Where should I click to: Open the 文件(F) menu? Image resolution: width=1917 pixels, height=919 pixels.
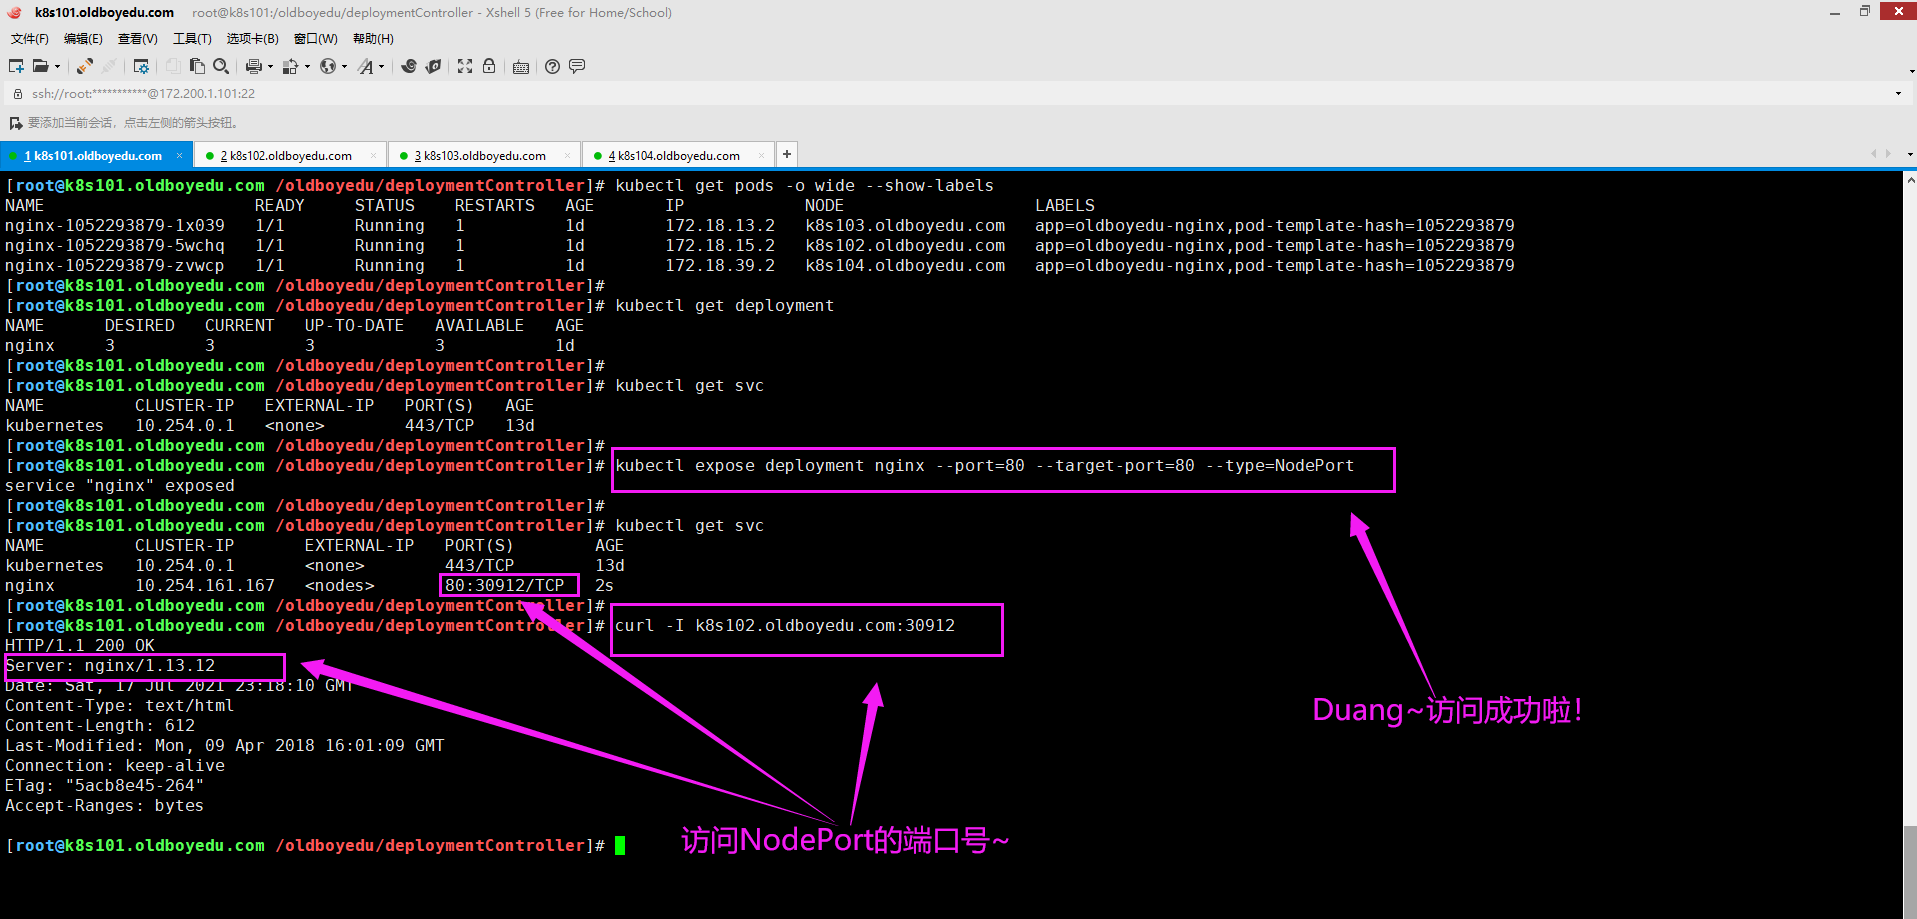[30, 38]
